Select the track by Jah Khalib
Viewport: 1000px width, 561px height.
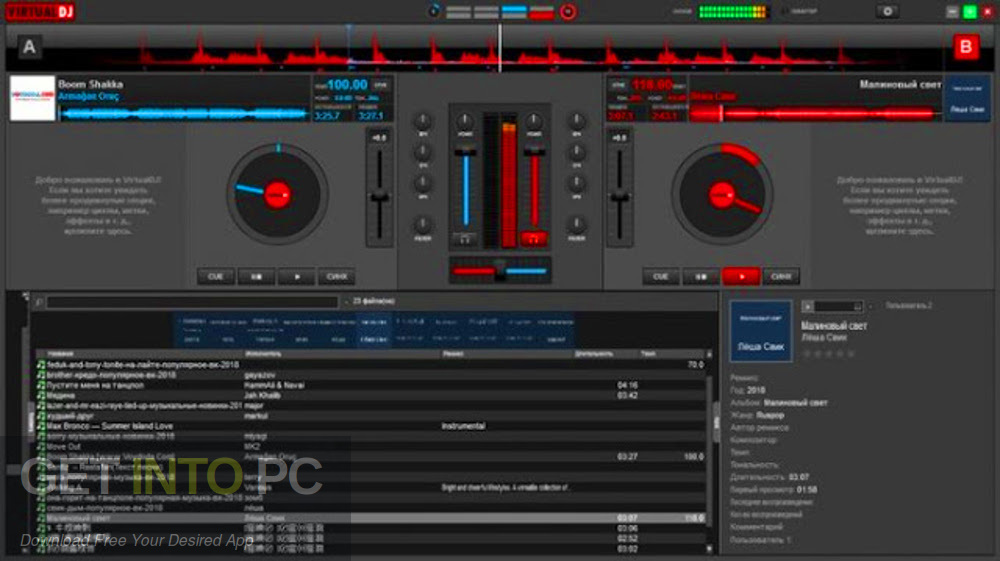click(372, 395)
